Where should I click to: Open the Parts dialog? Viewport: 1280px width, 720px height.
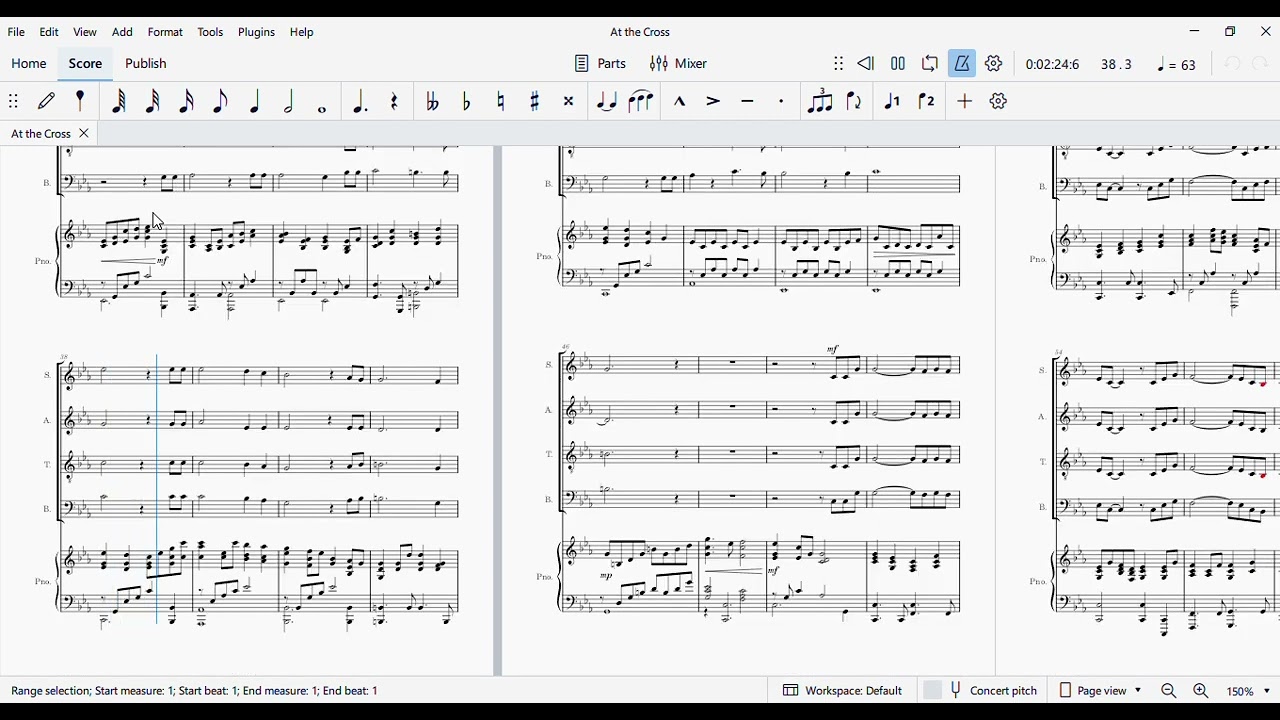[x=601, y=64]
